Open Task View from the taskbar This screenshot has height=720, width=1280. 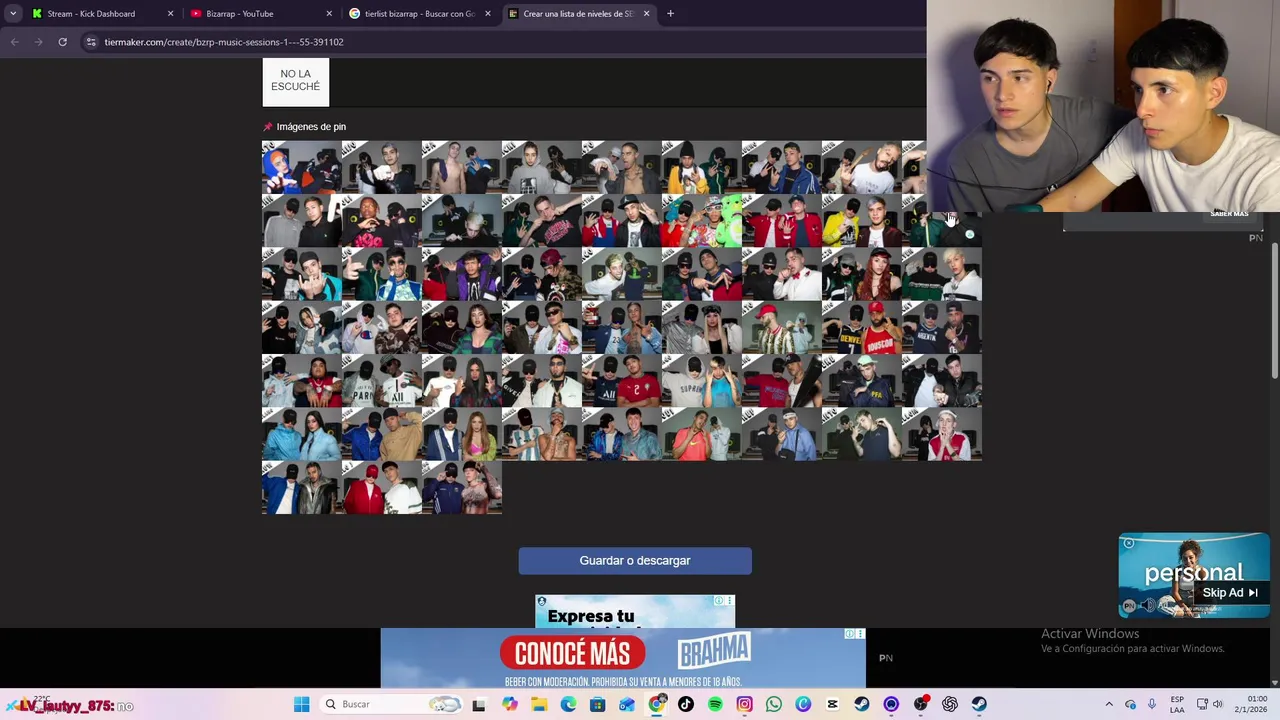tap(479, 705)
